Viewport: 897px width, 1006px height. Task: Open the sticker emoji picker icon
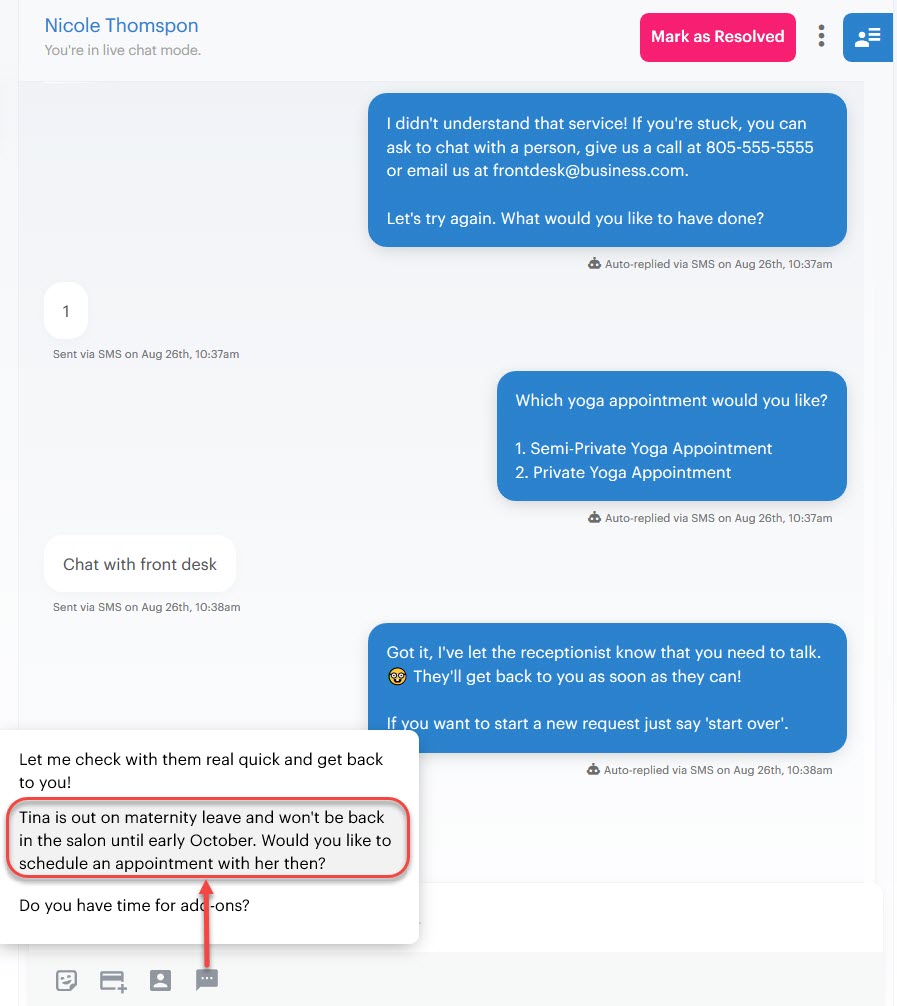pos(66,980)
